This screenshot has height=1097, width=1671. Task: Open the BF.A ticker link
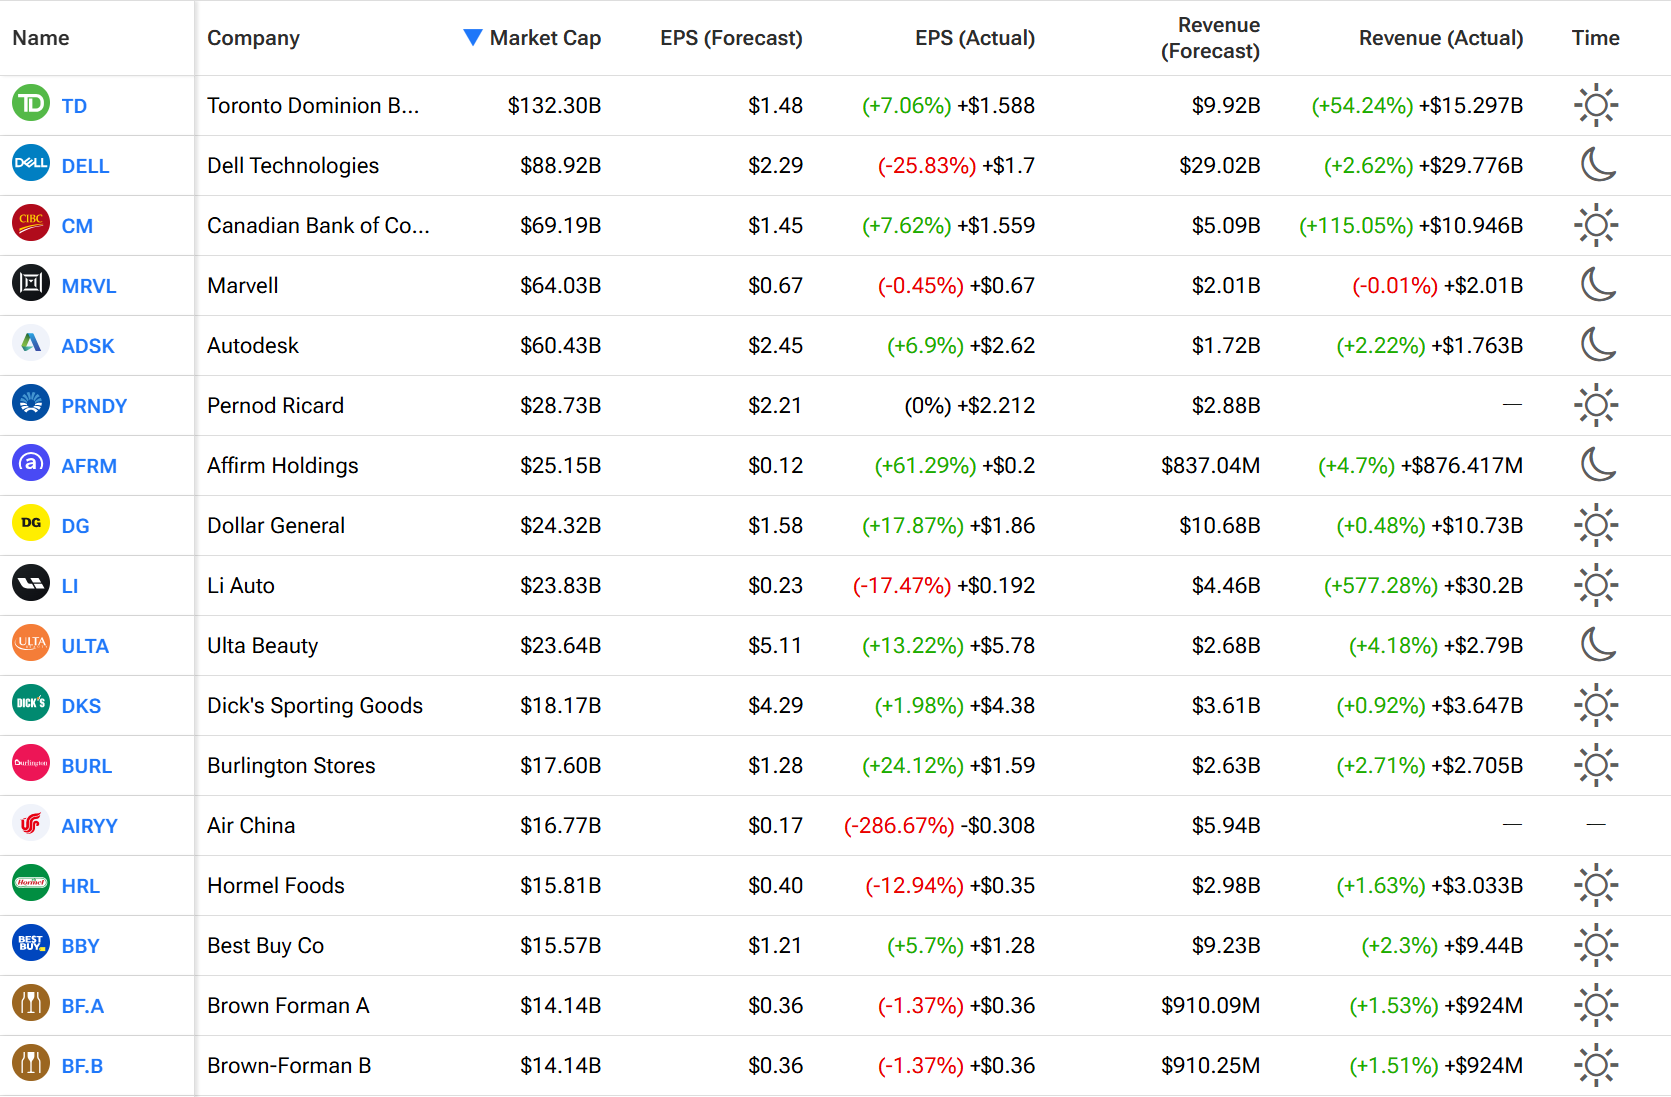(x=82, y=1006)
